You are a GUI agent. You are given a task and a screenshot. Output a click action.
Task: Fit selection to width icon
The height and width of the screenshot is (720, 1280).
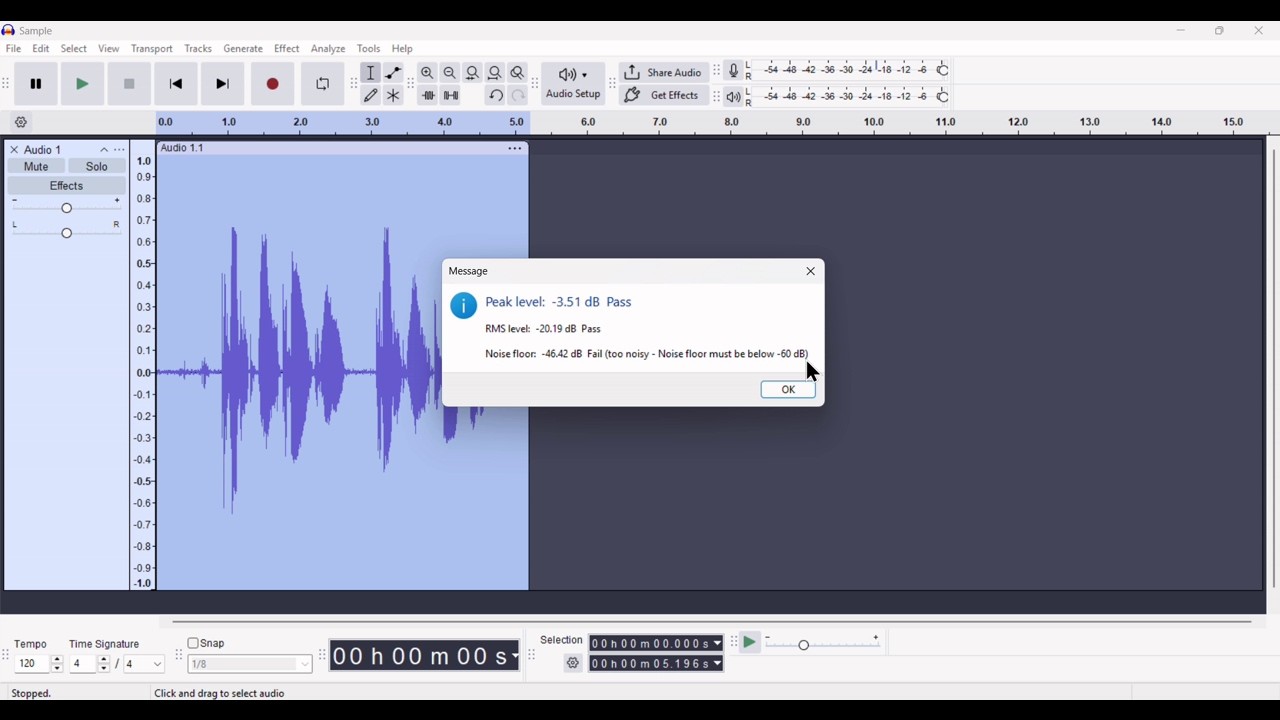[x=473, y=73]
